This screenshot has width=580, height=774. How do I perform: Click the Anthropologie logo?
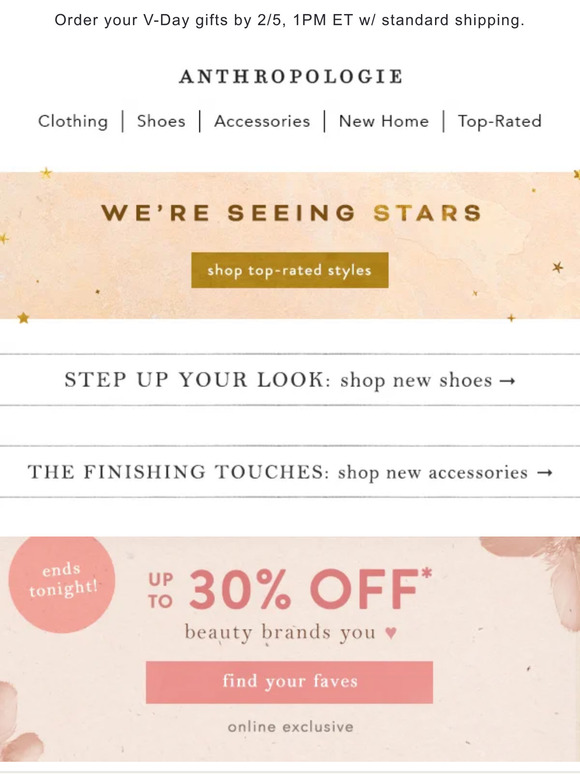pos(291,77)
